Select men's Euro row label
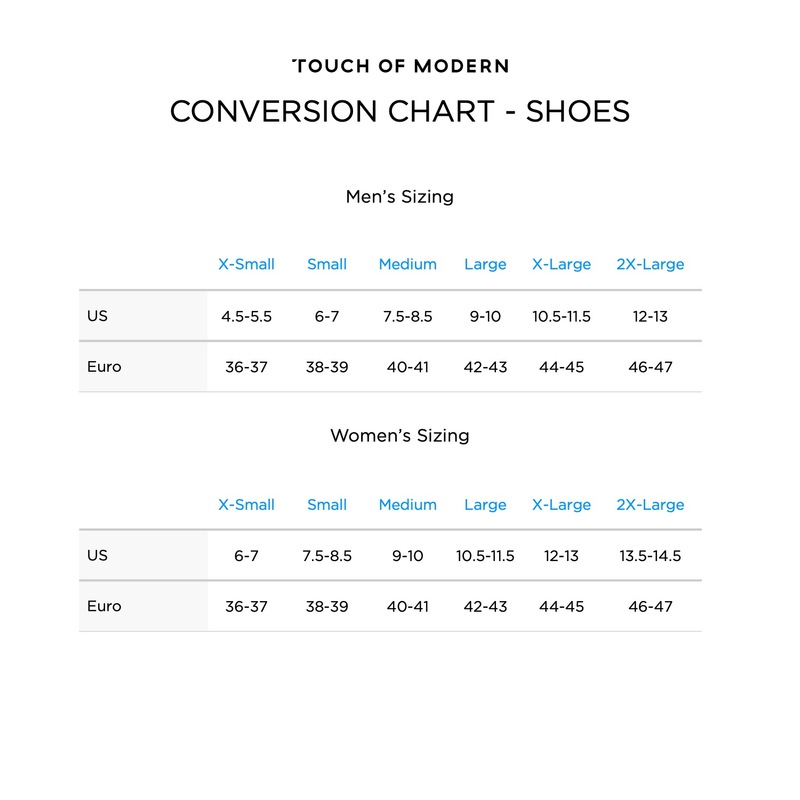 pos(104,367)
